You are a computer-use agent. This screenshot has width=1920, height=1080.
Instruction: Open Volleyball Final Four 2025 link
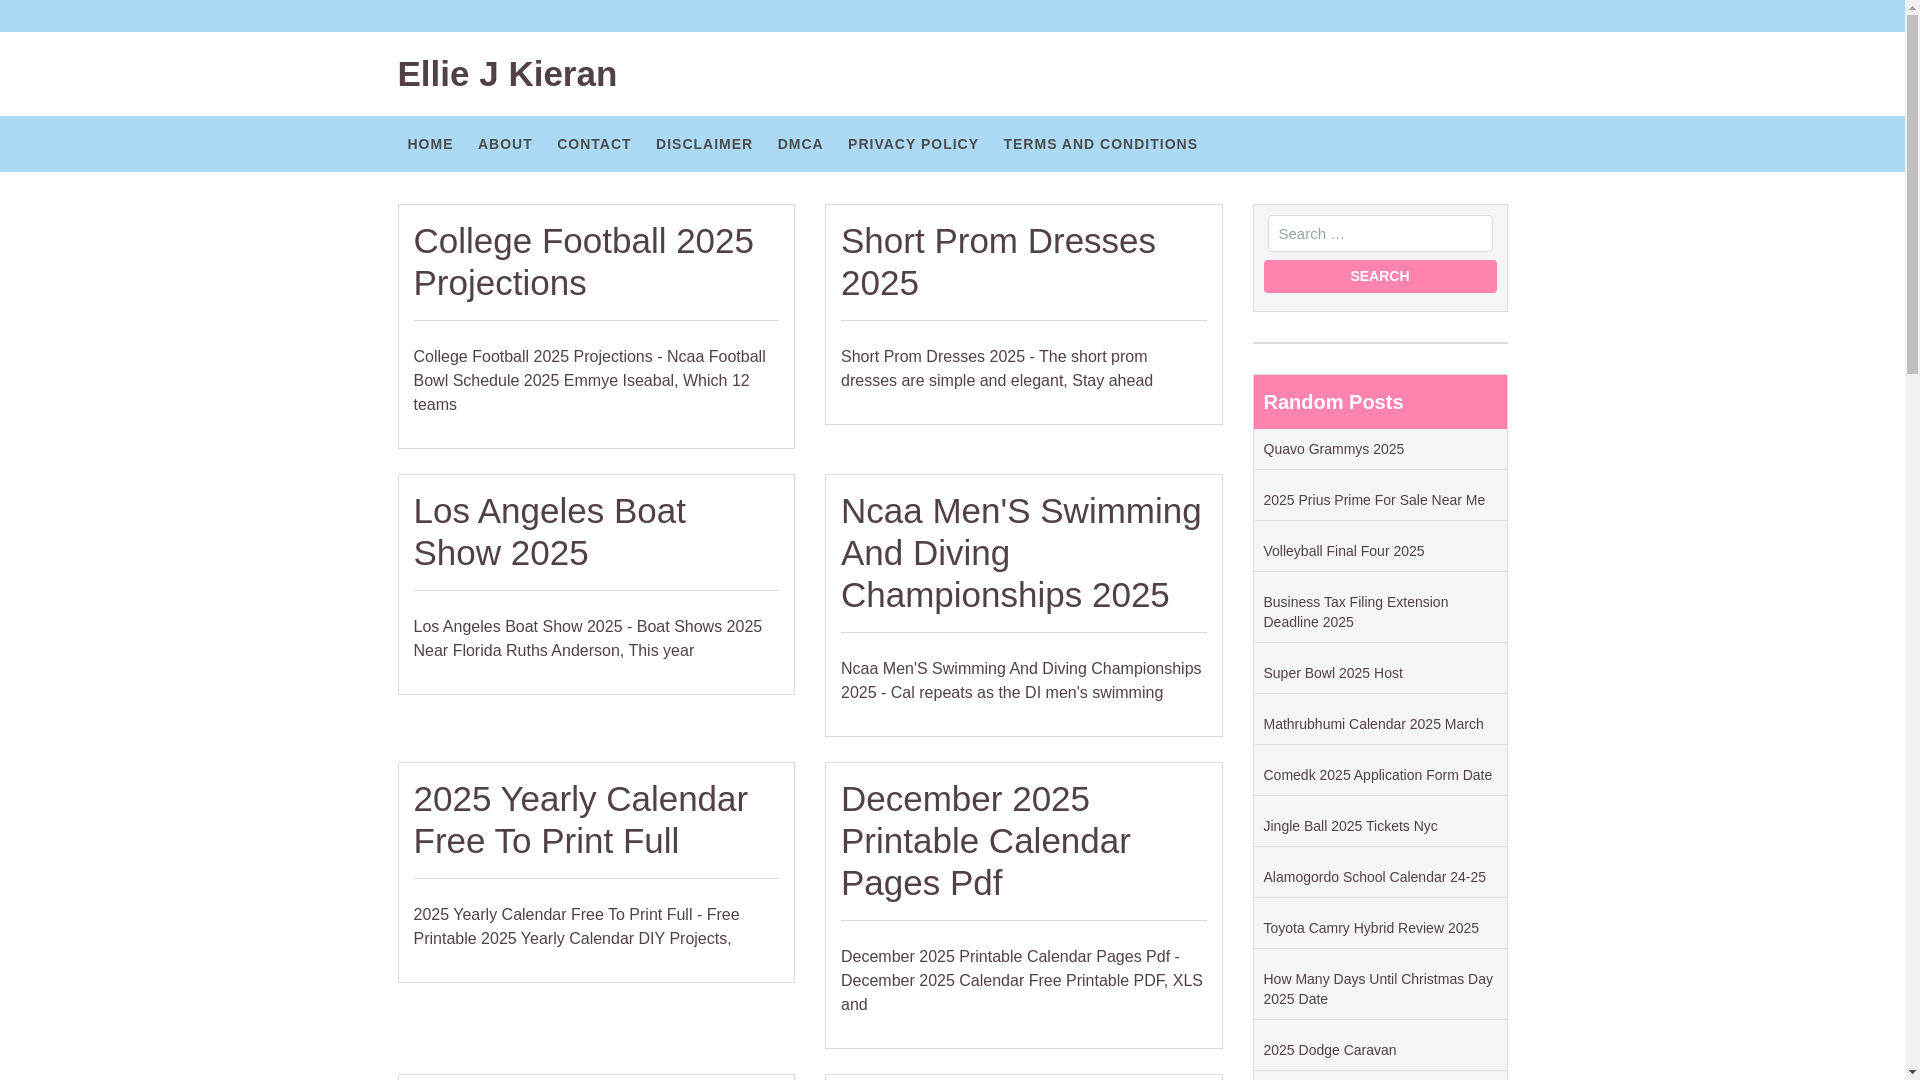point(1343,551)
